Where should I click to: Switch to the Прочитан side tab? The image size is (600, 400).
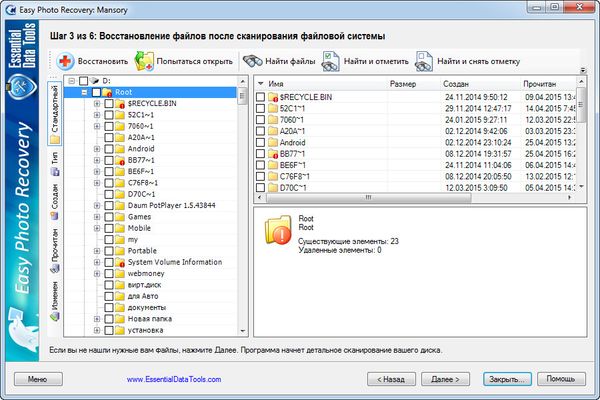(55, 250)
